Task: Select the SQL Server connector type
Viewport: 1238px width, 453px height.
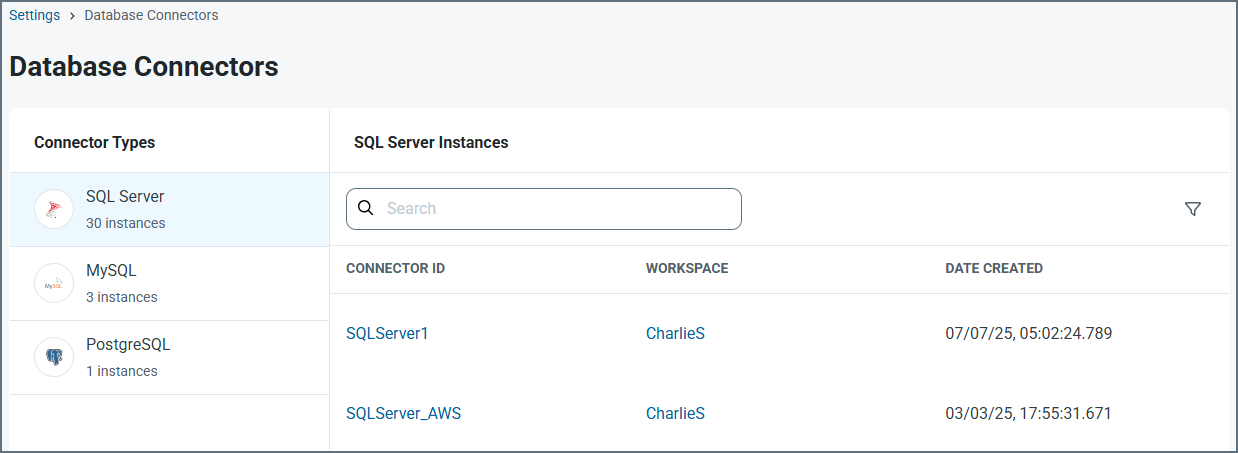Action: tap(125, 197)
